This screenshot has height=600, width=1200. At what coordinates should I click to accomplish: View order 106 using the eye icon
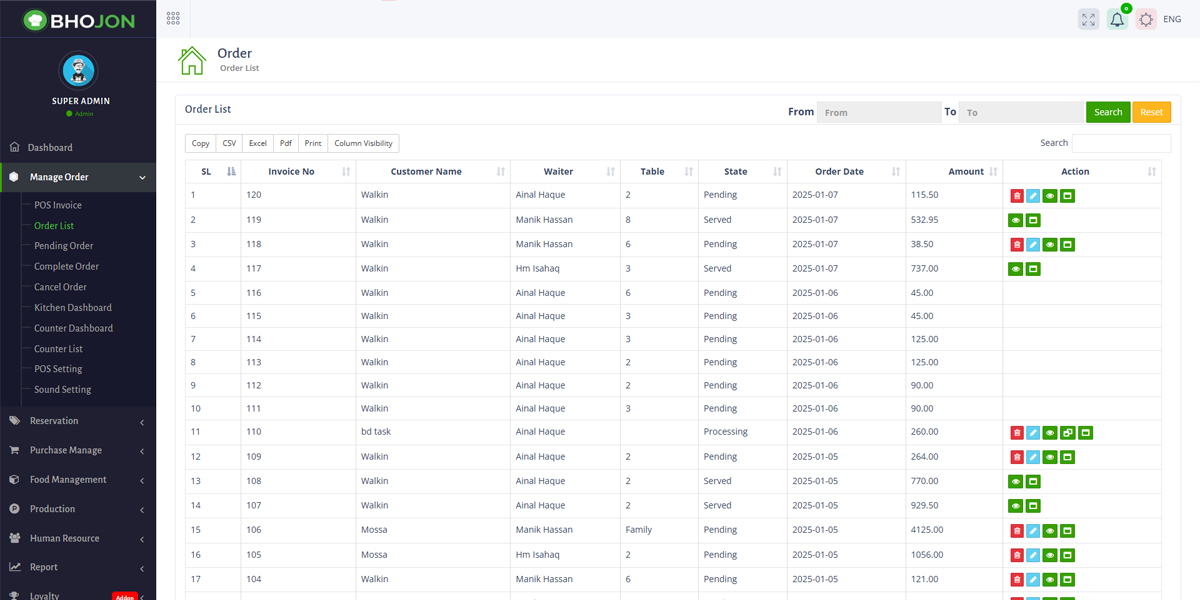[1050, 530]
